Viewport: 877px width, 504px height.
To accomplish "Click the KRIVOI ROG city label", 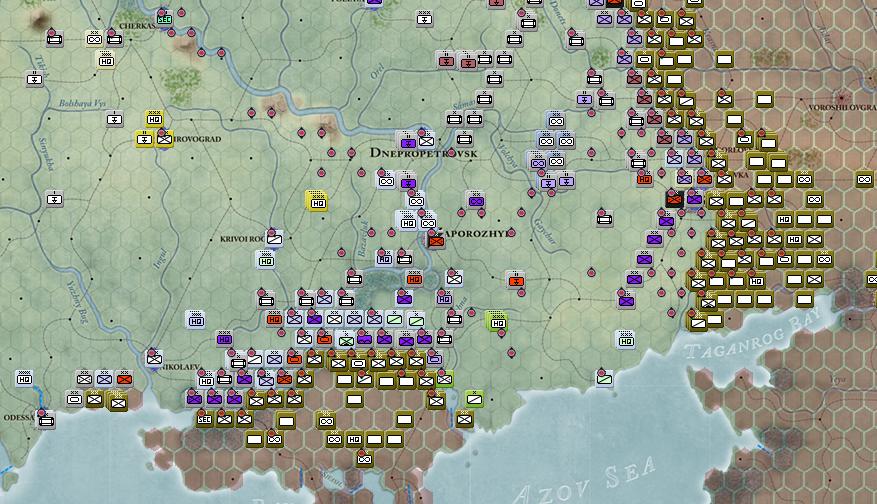I will 243,239.
